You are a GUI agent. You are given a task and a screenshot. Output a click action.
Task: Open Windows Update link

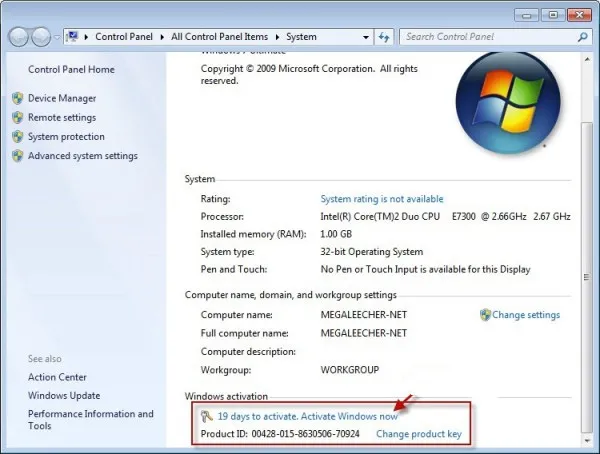point(64,395)
